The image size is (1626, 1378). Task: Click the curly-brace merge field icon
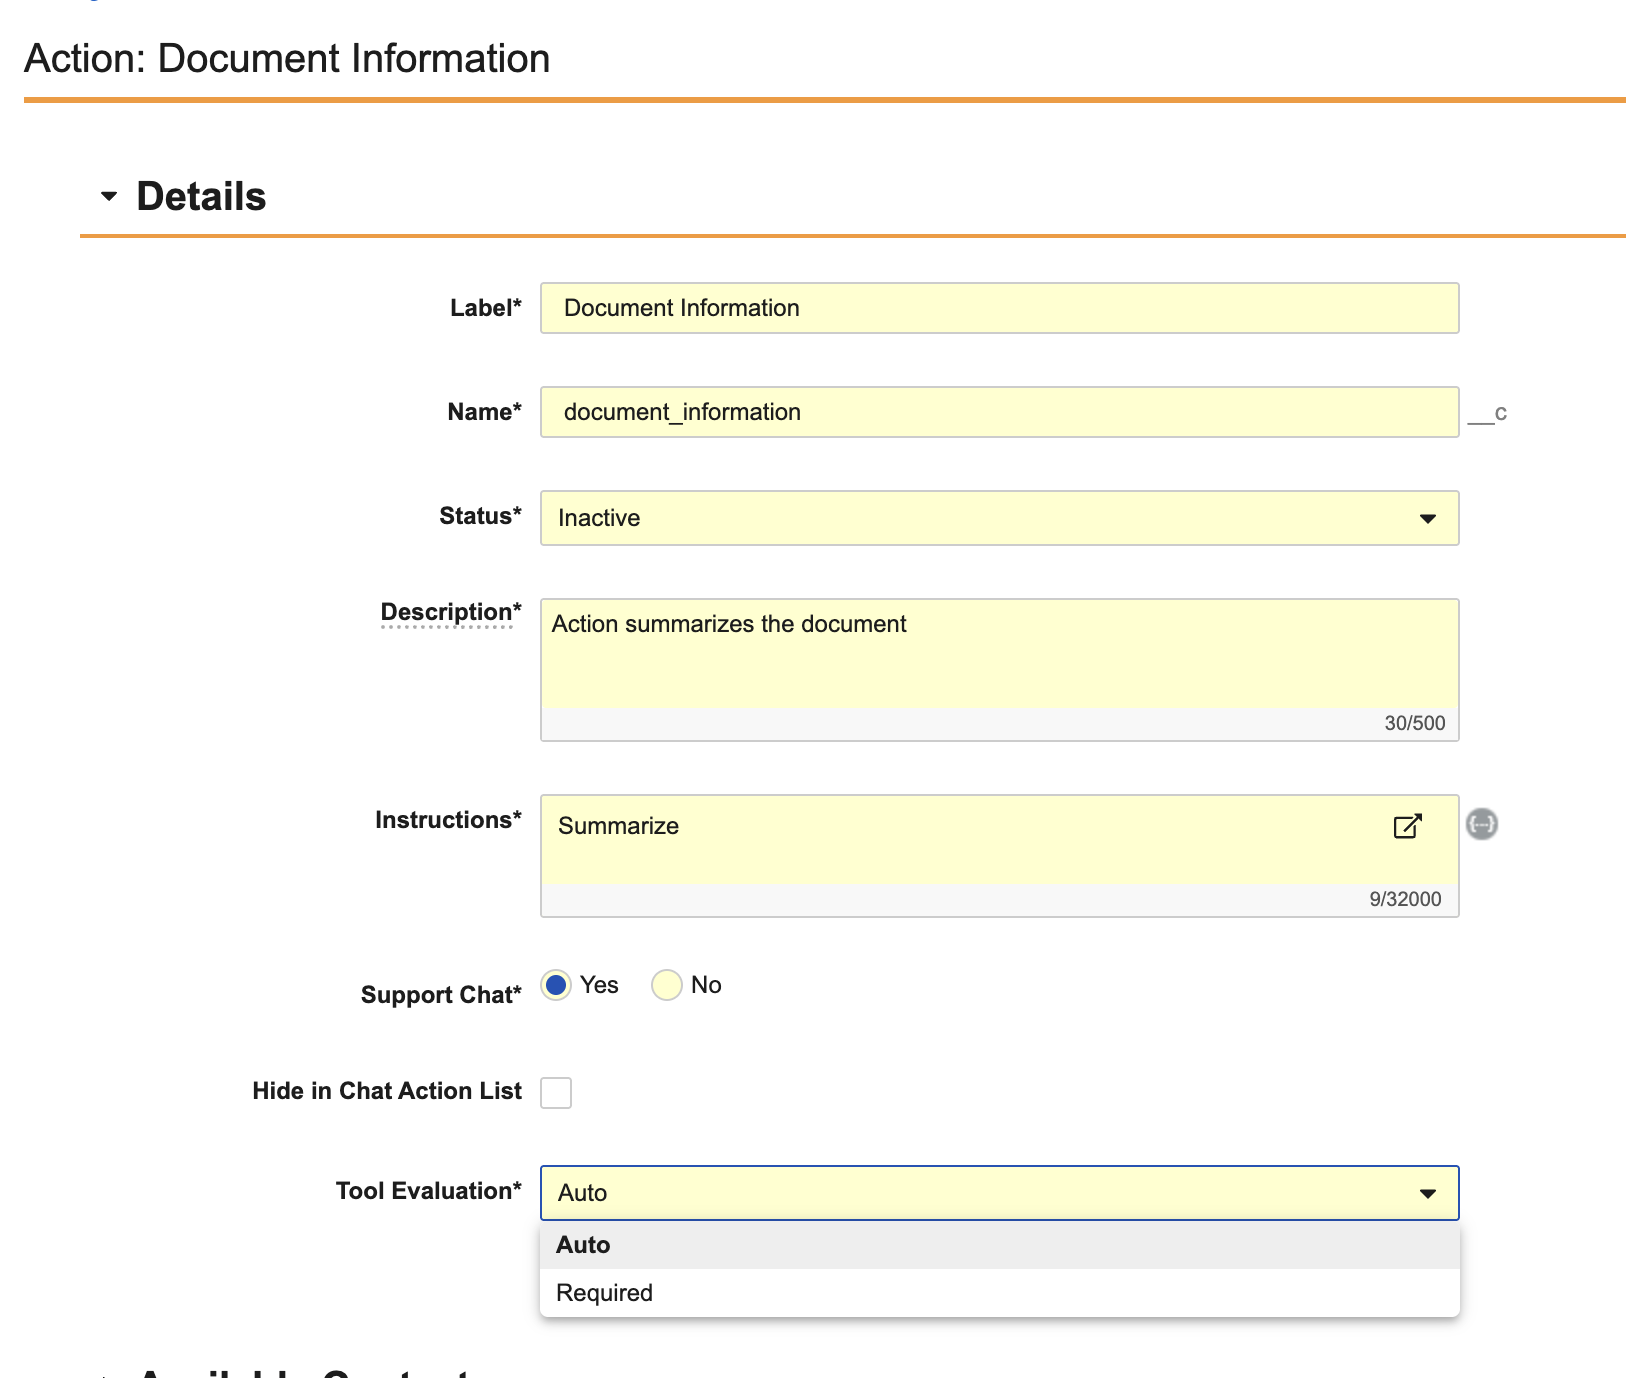coord(1481,824)
